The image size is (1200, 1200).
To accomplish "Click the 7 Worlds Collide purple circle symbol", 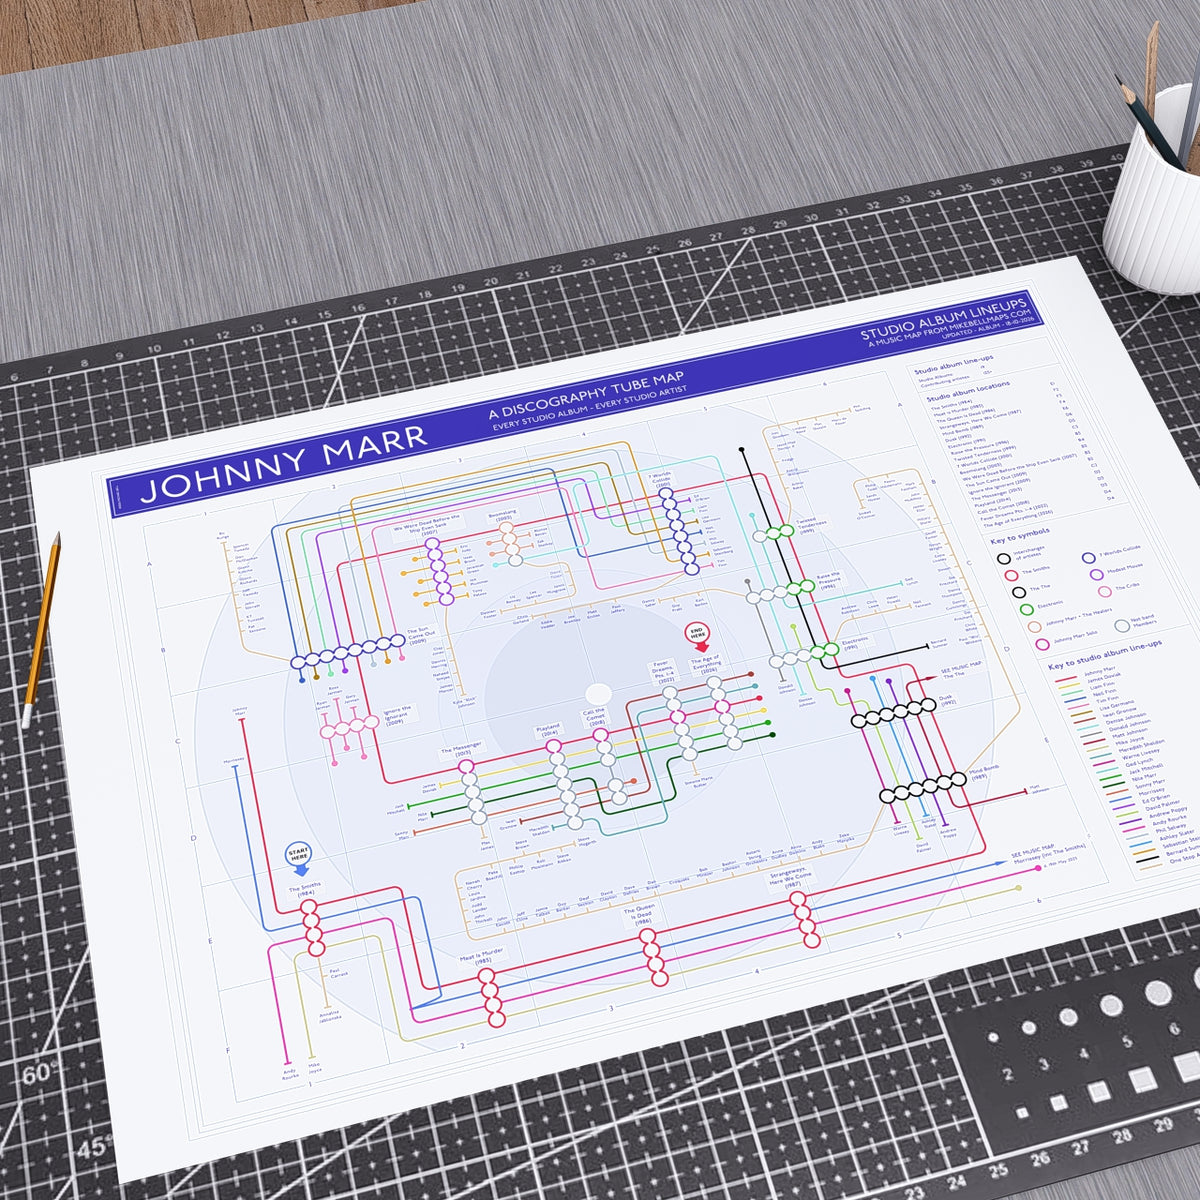I will [1088, 557].
